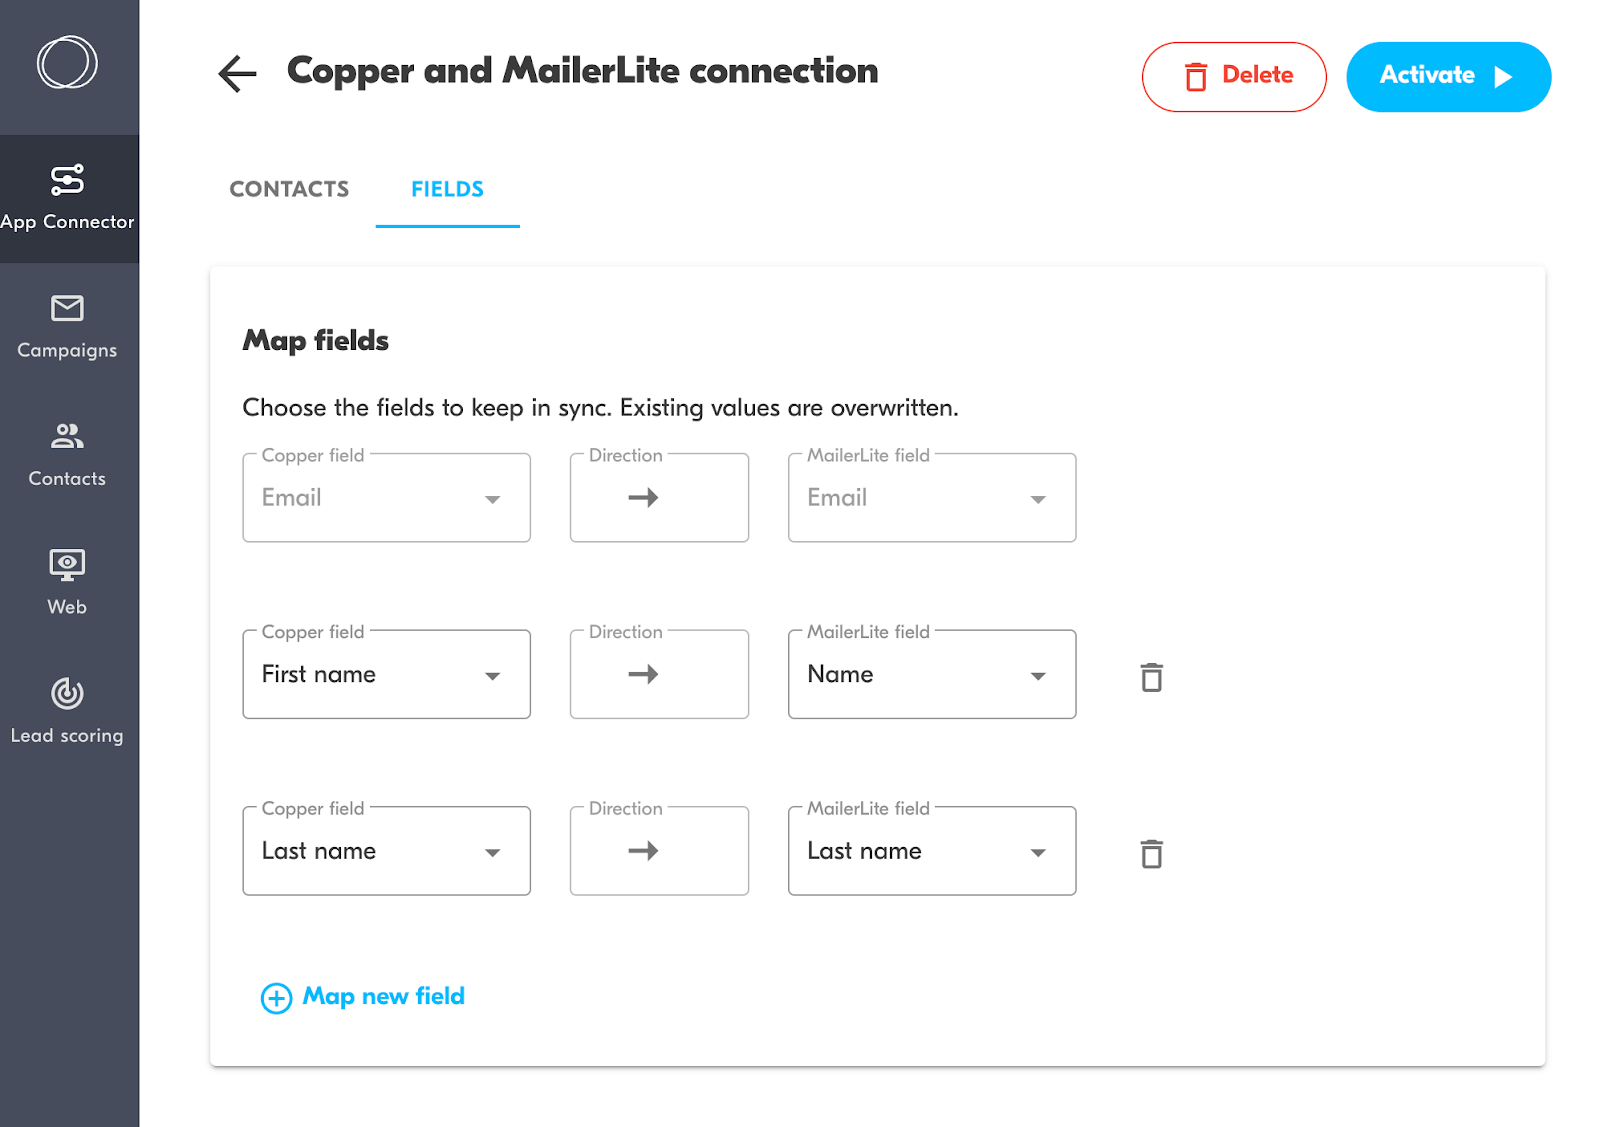1600x1127 pixels.
Task: Click the logo at the top of the sidebar
Action: (x=67, y=62)
